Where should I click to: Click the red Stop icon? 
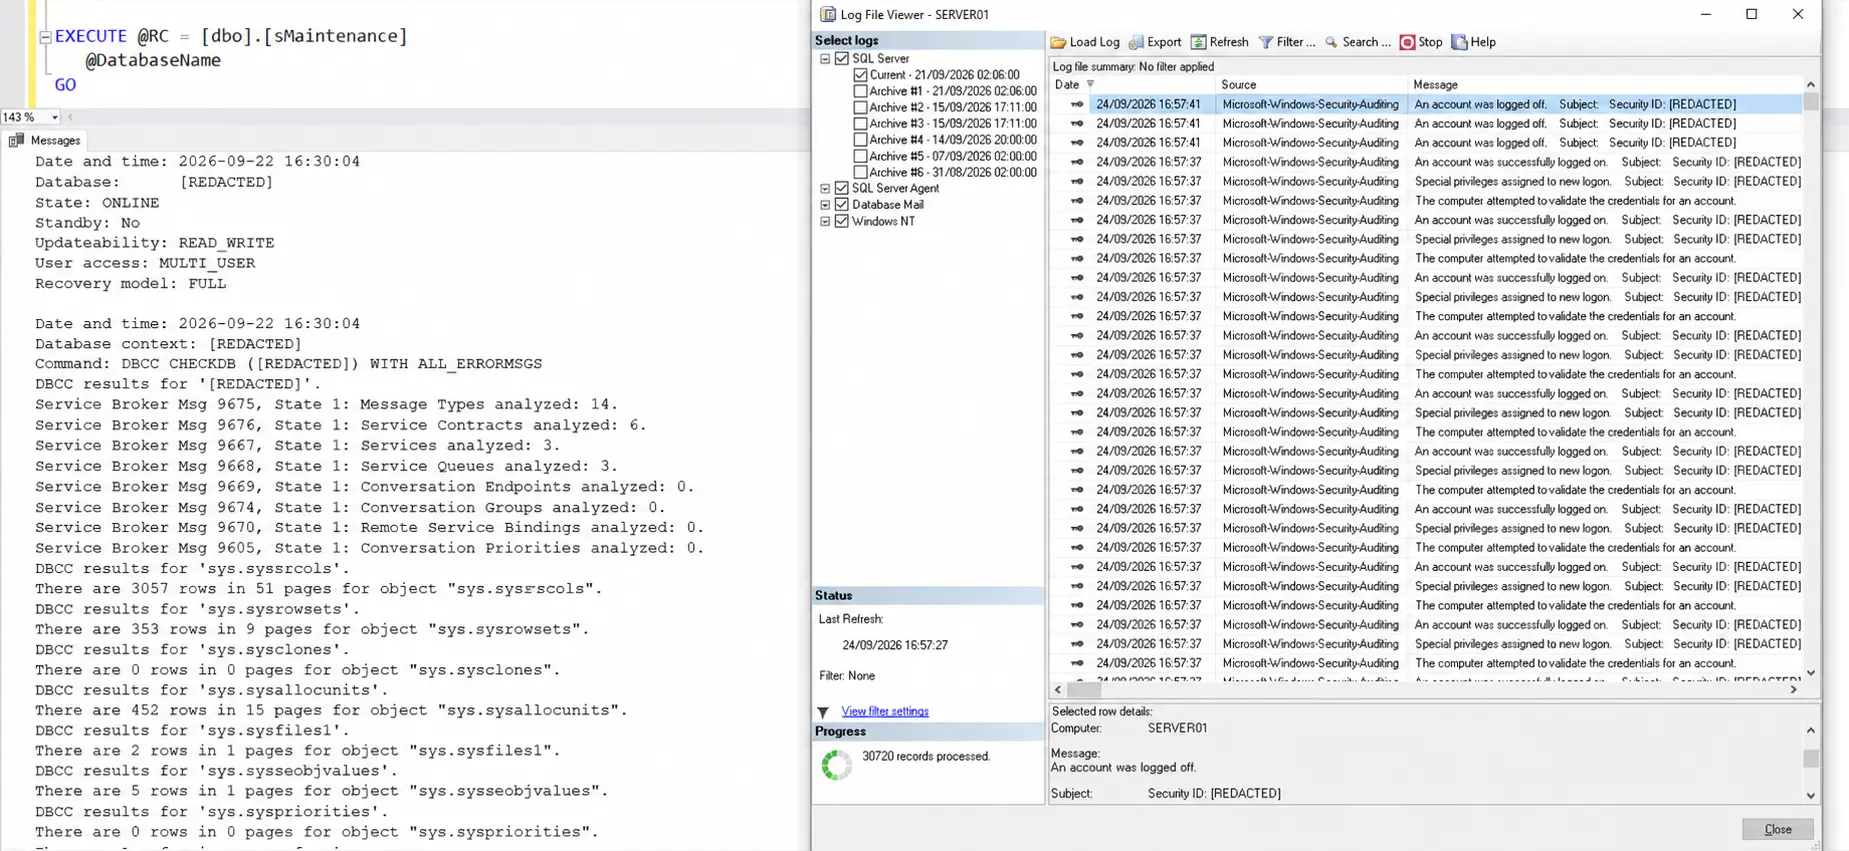(x=1407, y=42)
